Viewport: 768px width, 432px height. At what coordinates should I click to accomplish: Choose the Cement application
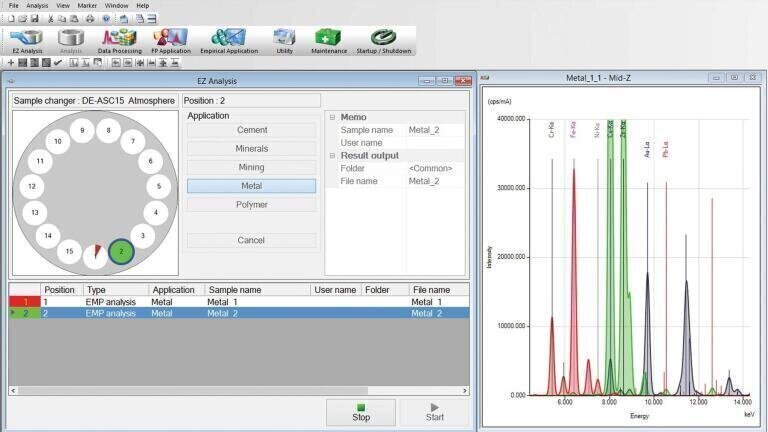point(252,130)
